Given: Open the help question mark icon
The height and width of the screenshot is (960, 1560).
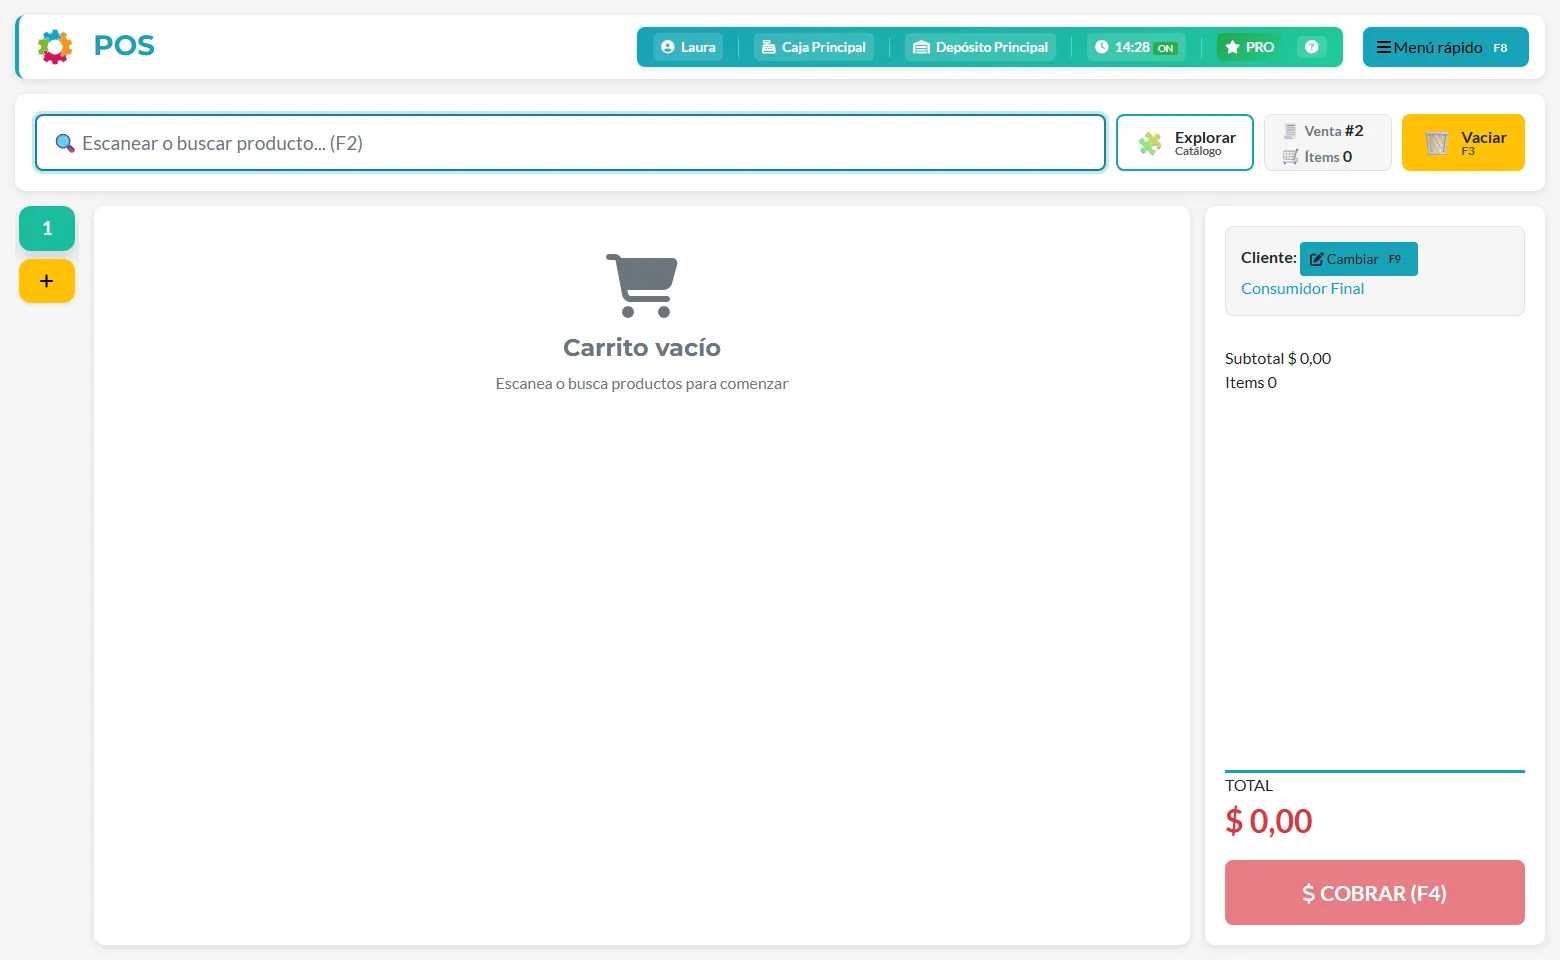Looking at the screenshot, I should coord(1312,47).
